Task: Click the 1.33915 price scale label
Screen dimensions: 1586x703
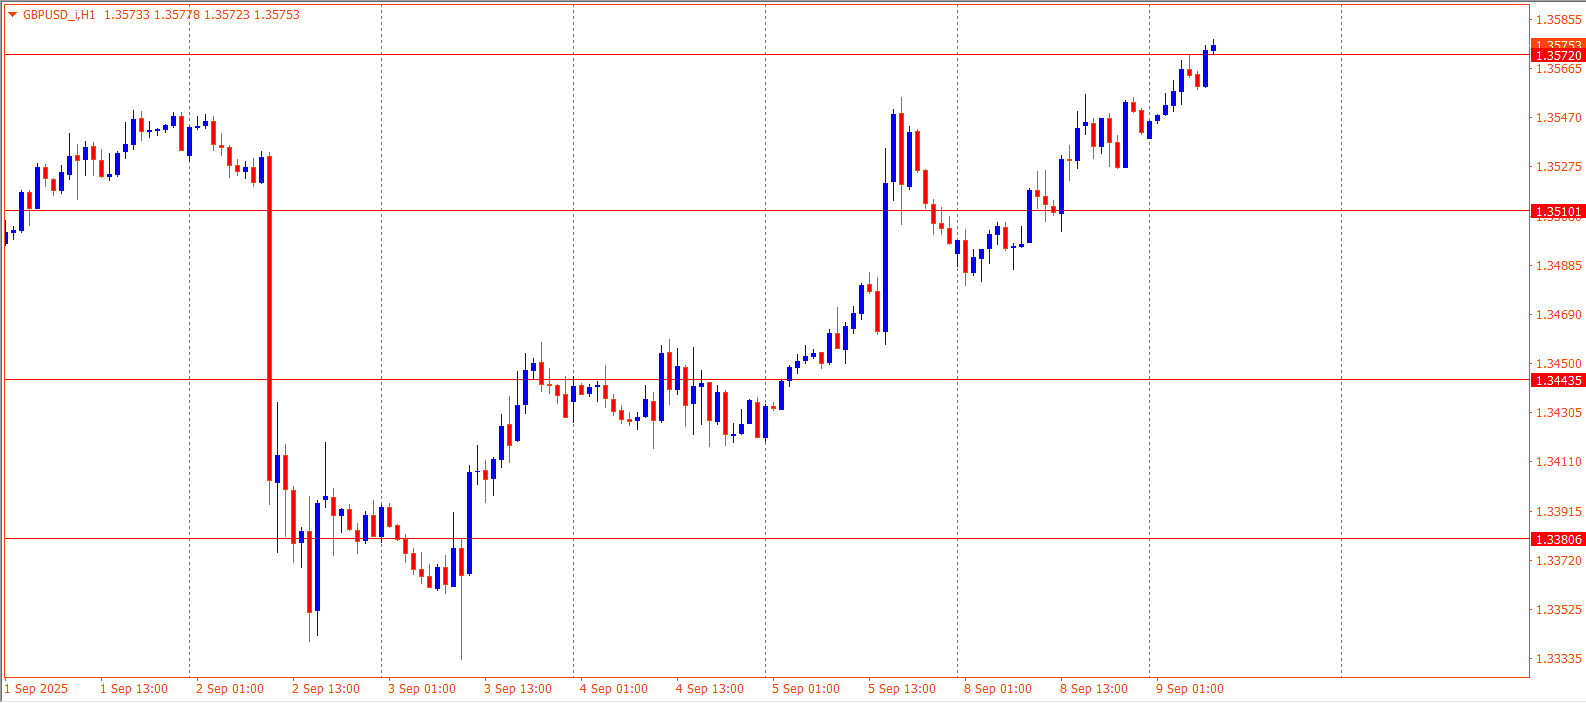Action: coord(1558,512)
